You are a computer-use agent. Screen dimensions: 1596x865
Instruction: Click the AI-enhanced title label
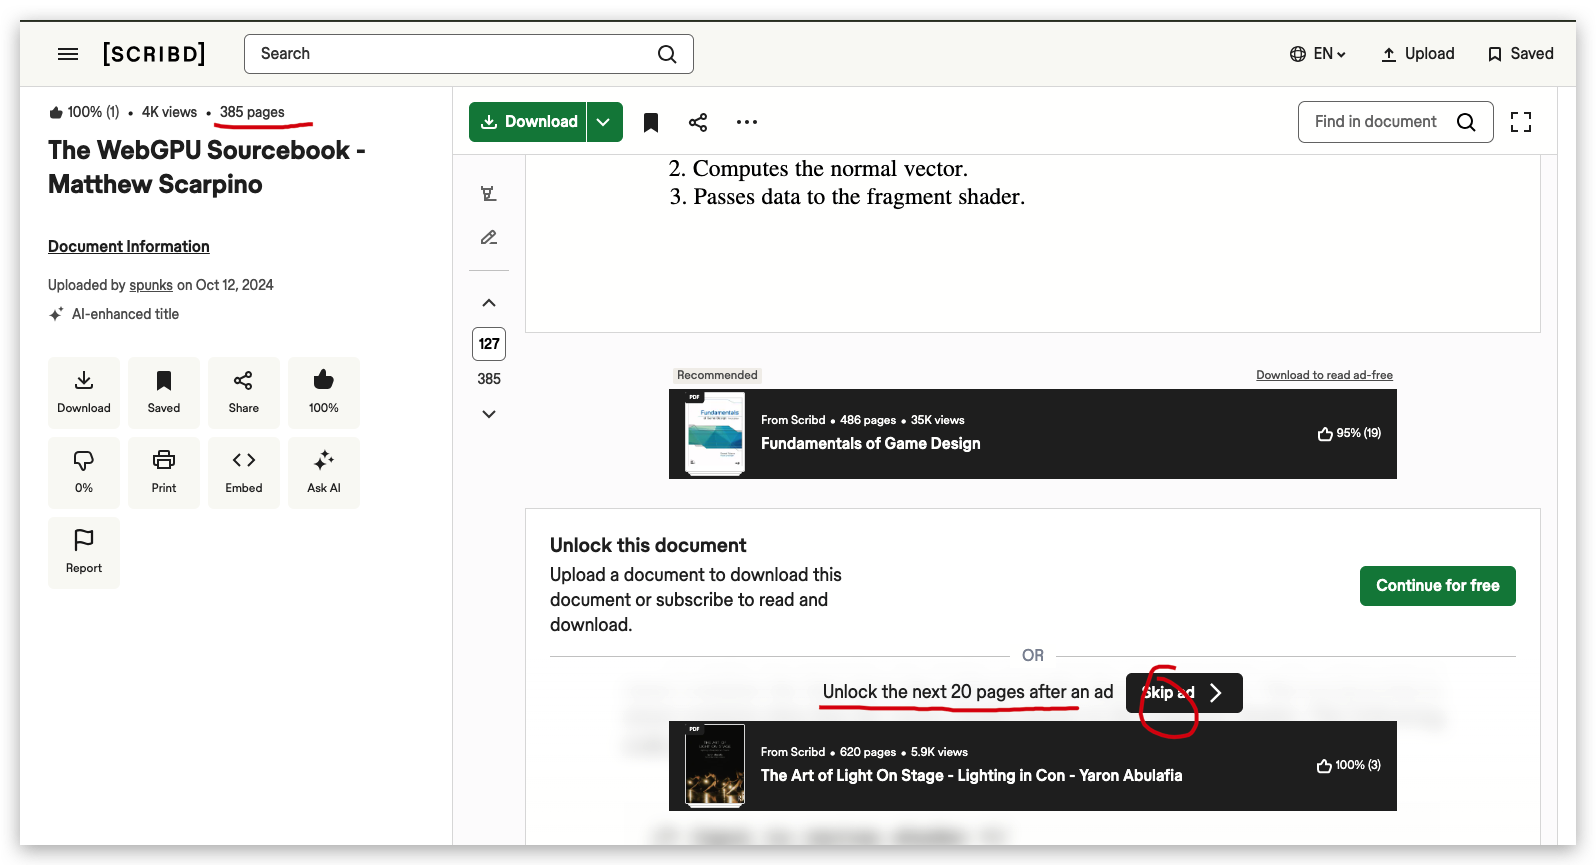coord(125,314)
